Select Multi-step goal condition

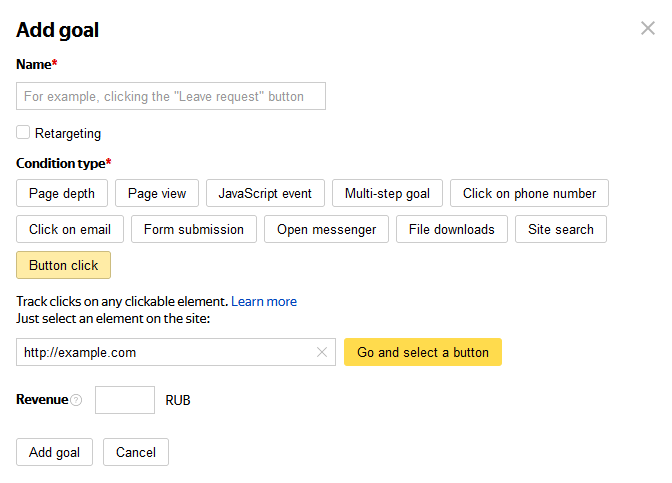click(x=387, y=193)
